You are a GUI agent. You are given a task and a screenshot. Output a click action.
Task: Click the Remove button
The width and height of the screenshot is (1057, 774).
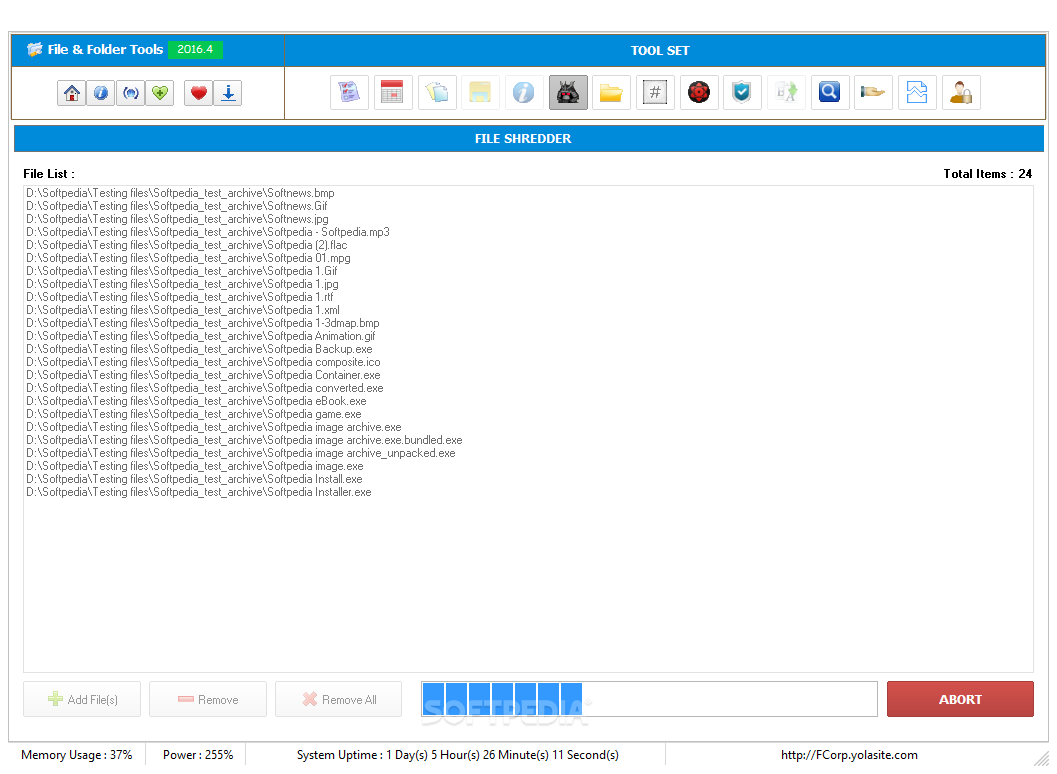click(x=208, y=699)
